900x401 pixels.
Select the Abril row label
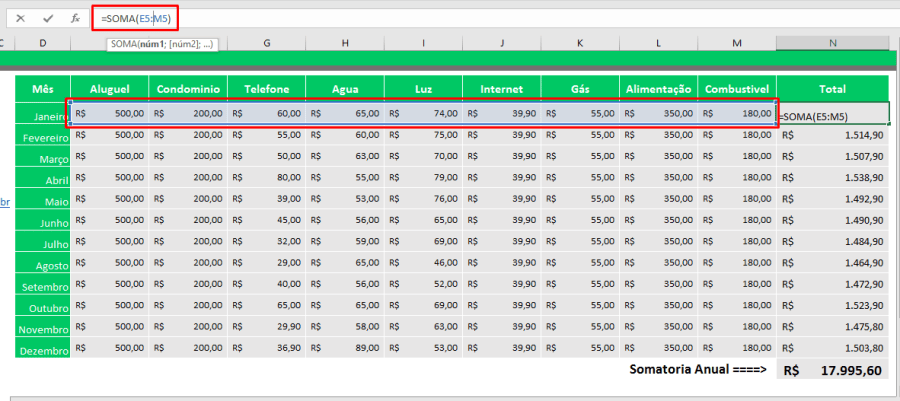point(42,177)
